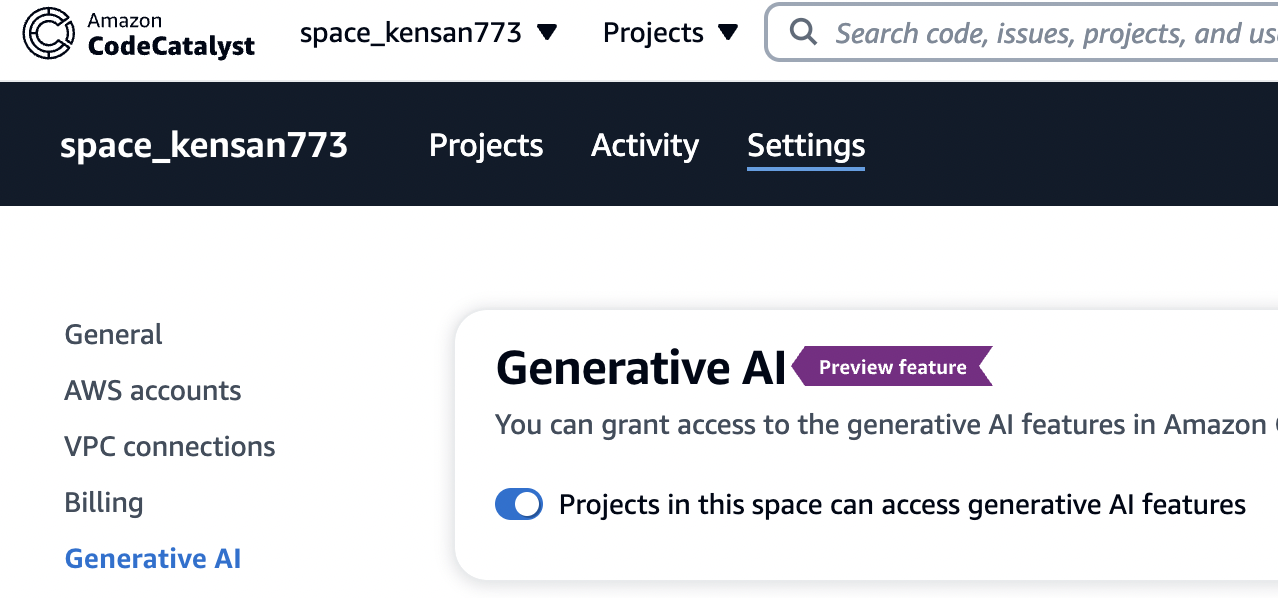
Task: Click the Generative AI page heading
Action: (x=641, y=368)
